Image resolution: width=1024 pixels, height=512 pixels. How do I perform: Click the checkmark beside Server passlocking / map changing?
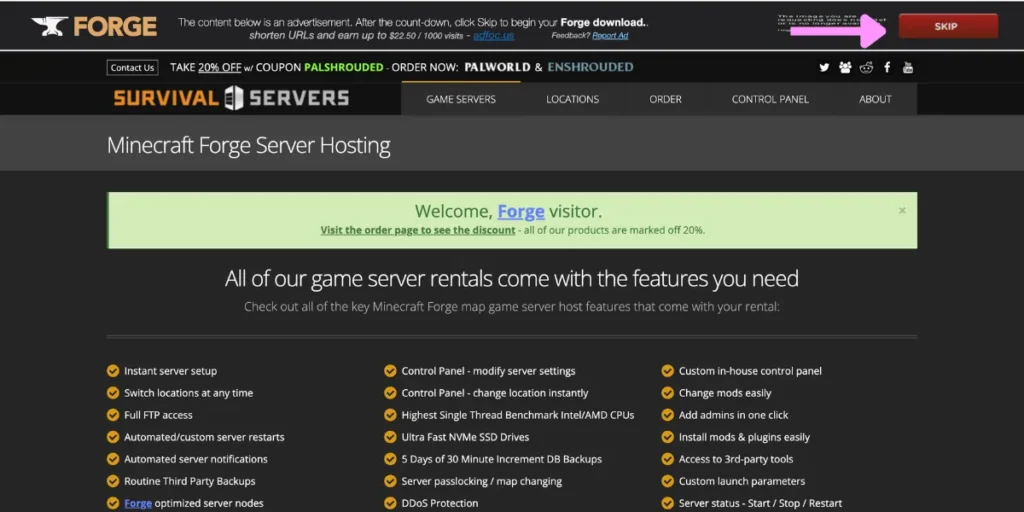[x=390, y=481]
